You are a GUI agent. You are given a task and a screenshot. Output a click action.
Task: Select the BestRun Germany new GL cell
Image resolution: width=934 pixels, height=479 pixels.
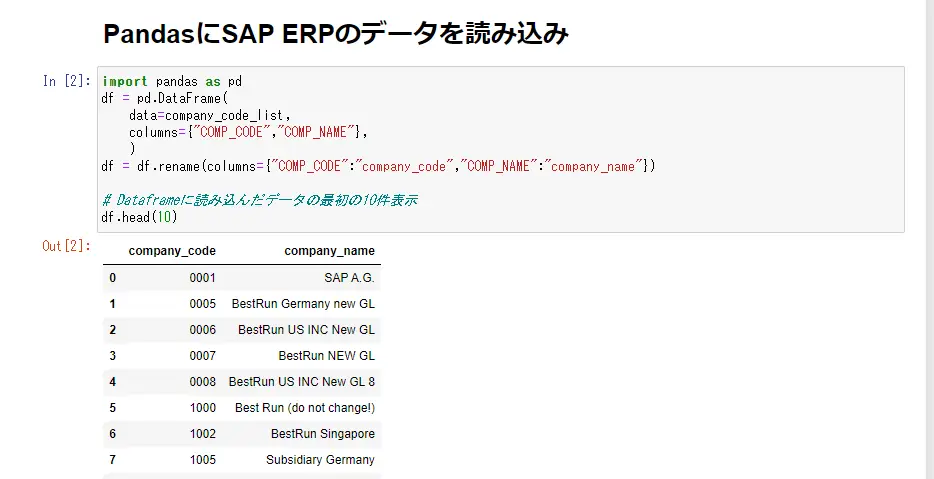point(303,304)
